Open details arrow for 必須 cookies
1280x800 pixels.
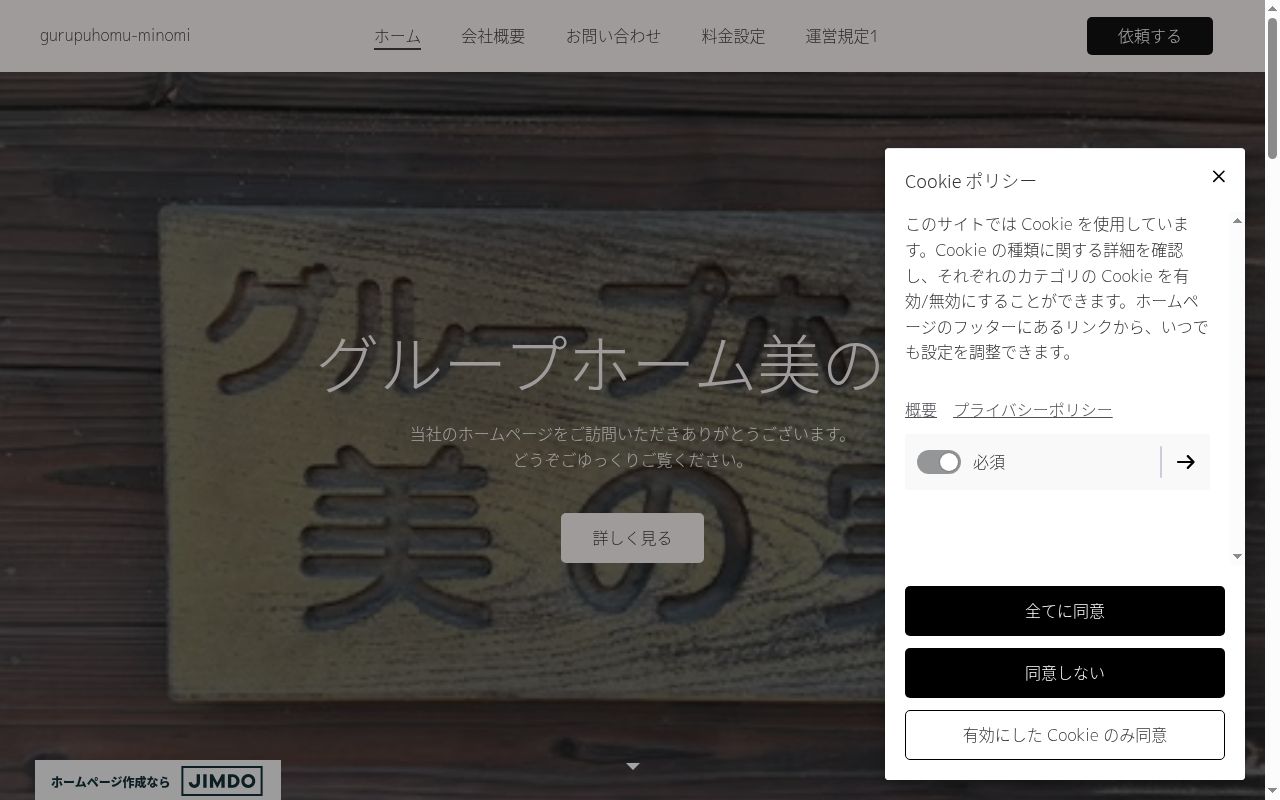tap(1185, 462)
